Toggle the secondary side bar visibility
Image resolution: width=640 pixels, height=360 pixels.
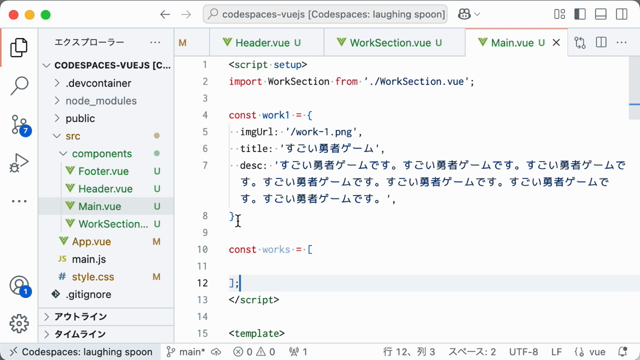(x=622, y=14)
